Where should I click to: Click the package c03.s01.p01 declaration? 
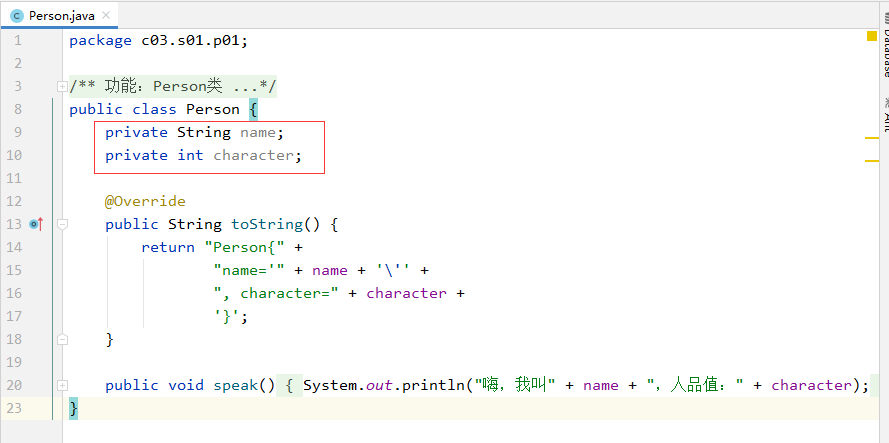point(159,41)
